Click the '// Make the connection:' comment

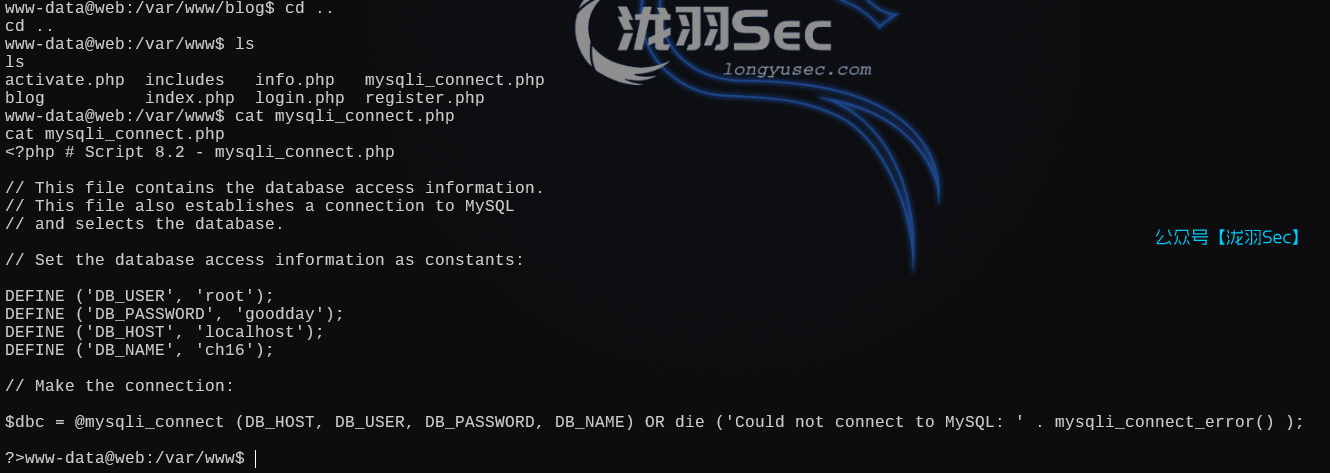[119, 386]
